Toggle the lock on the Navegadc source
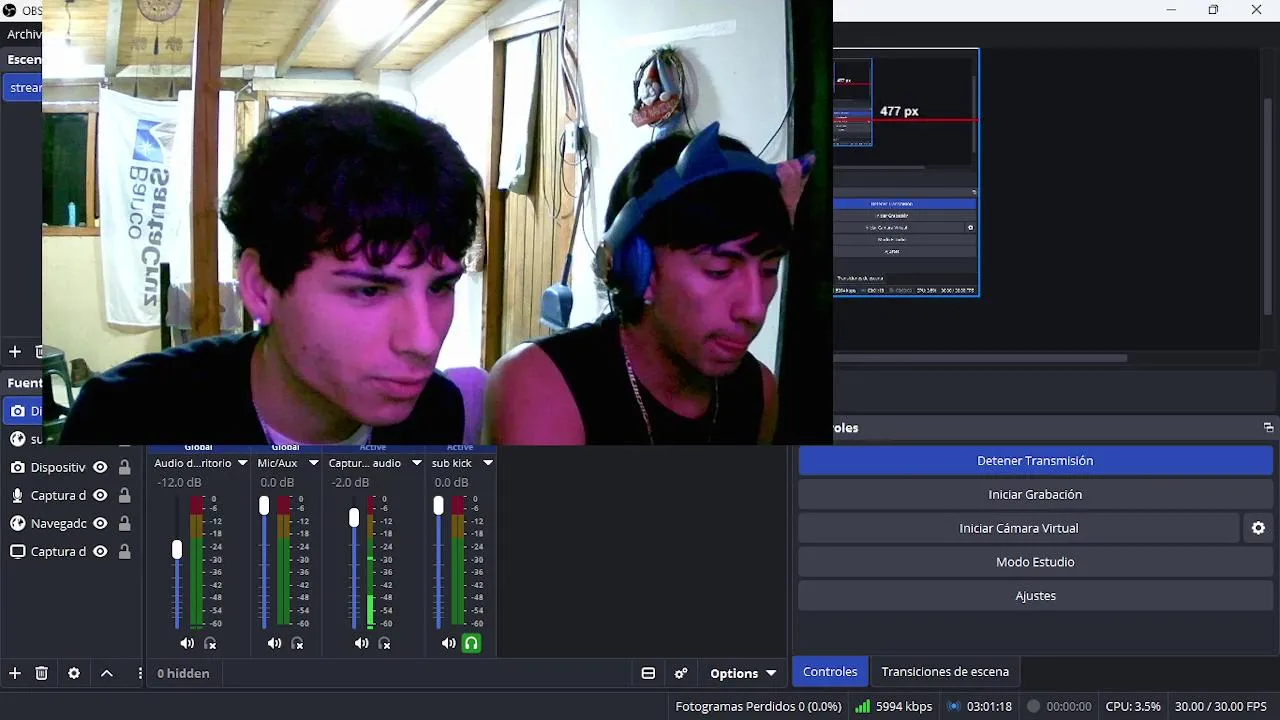 (x=124, y=523)
